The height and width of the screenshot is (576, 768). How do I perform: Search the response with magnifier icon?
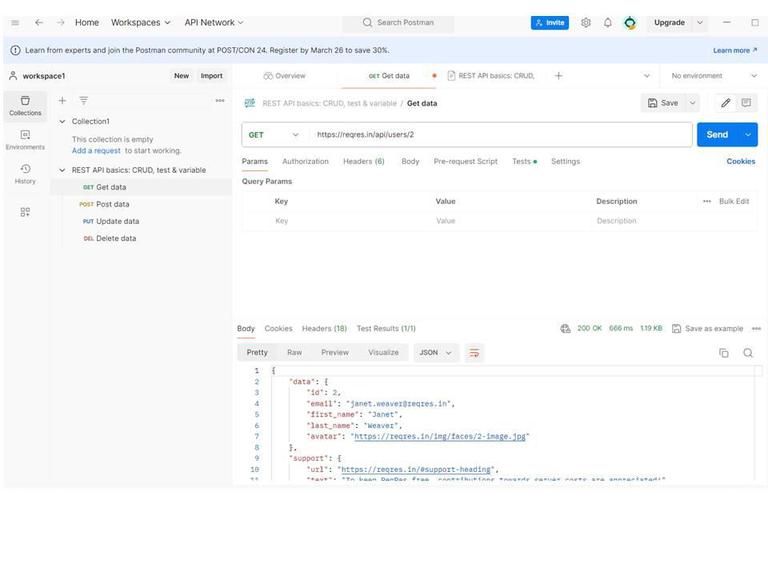pyautogui.click(x=748, y=352)
